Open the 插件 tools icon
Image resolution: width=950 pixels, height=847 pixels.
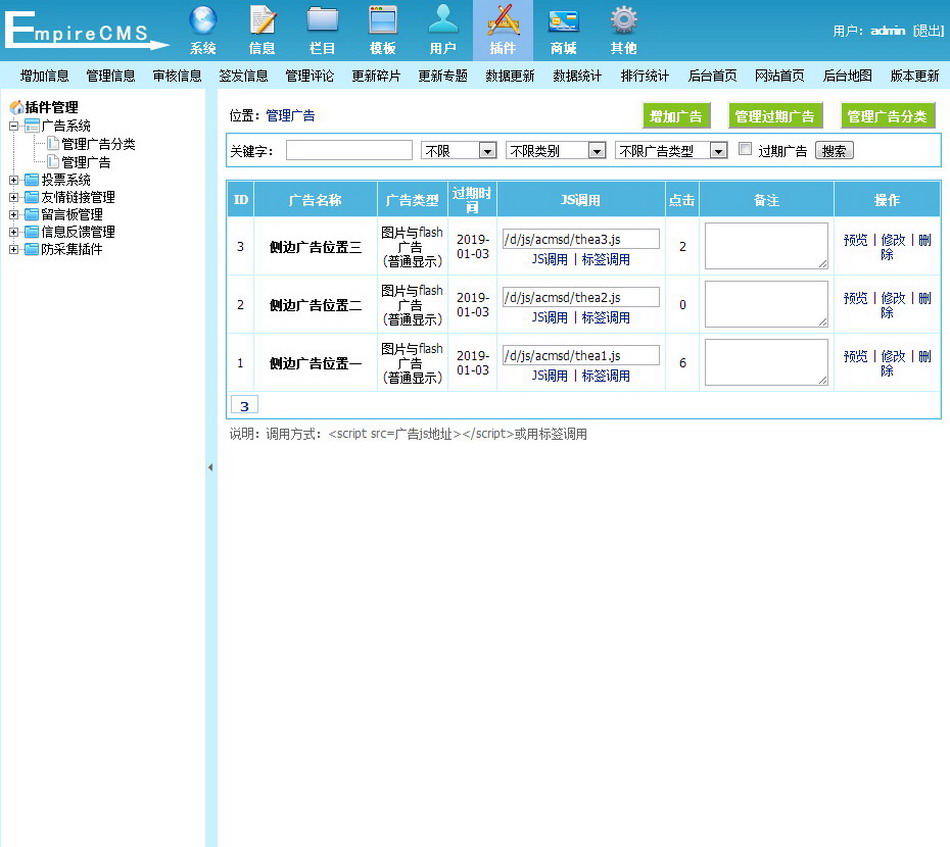pyautogui.click(x=503, y=21)
